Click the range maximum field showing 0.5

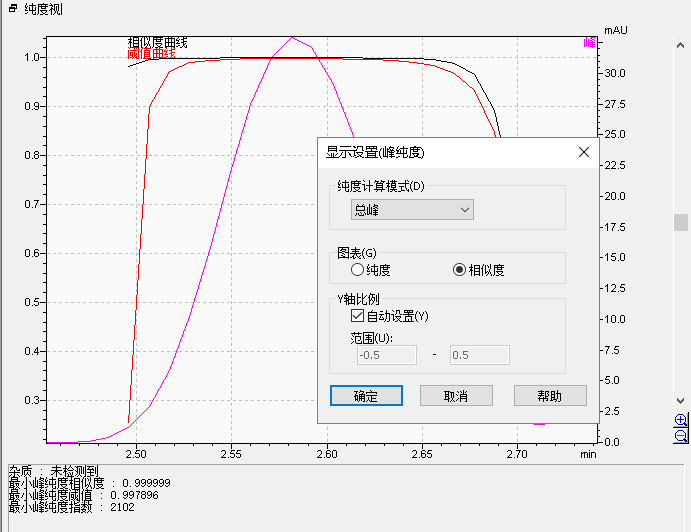pyautogui.click(x=479, y=355)
